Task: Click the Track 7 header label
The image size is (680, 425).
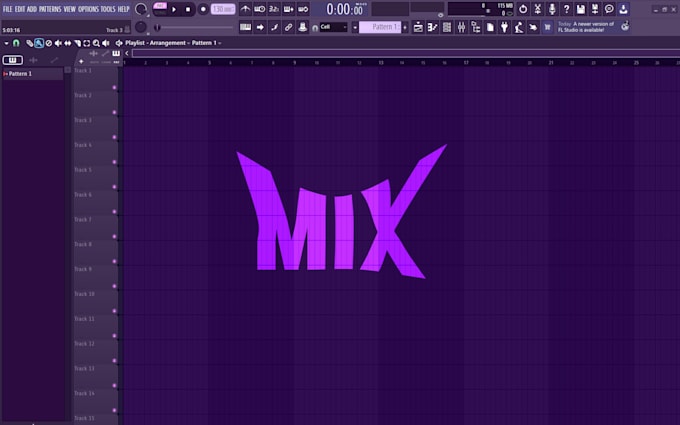Action: pos(82,219)
